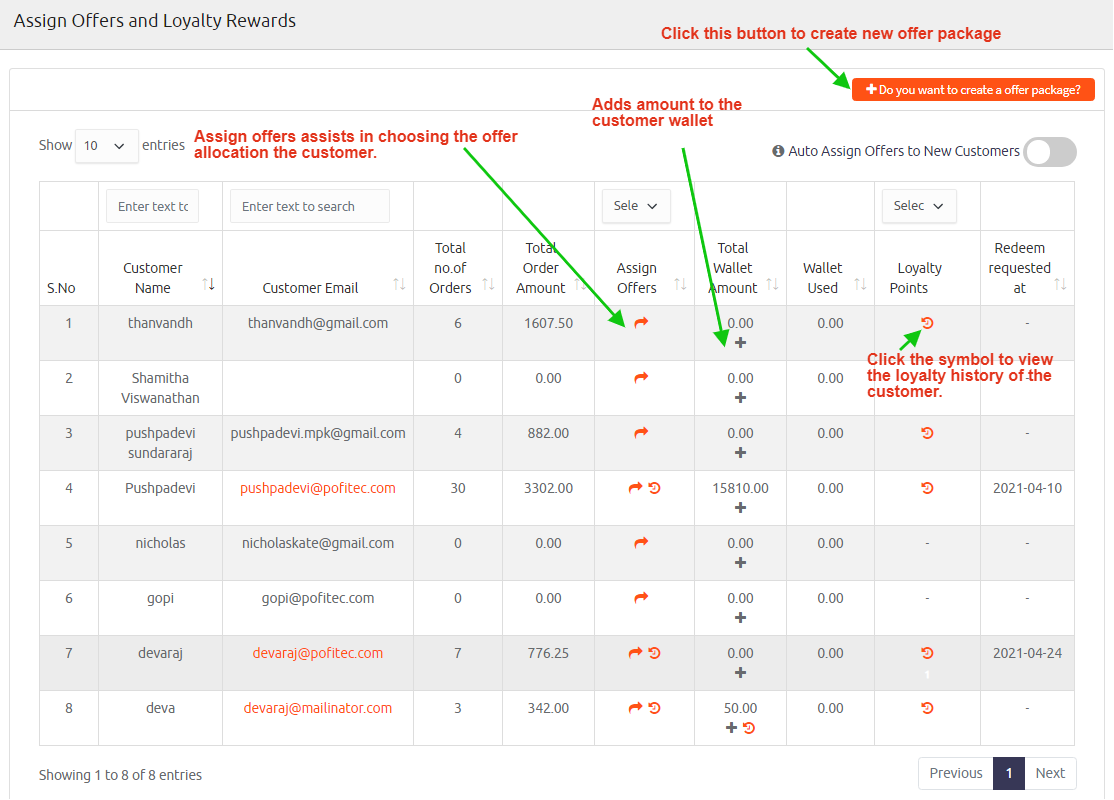Open pushpadevi@pofitec.com email link
Screen dimensions: 1114x800
318,488
